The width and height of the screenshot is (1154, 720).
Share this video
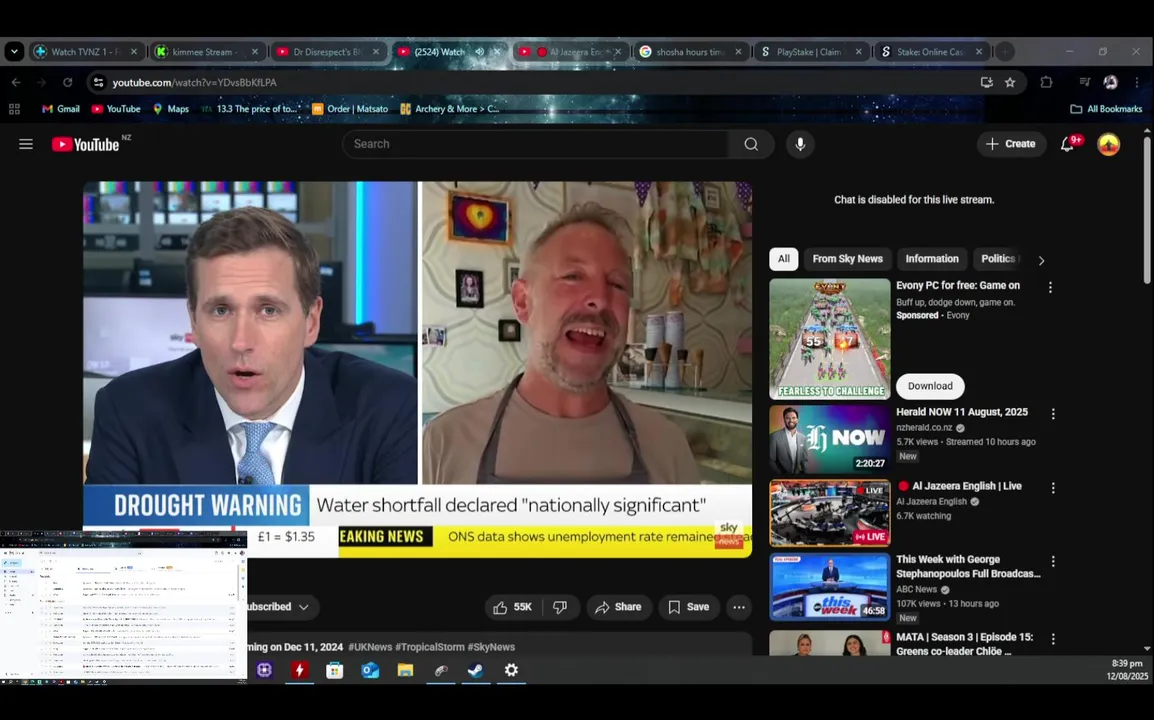[619, 607]
